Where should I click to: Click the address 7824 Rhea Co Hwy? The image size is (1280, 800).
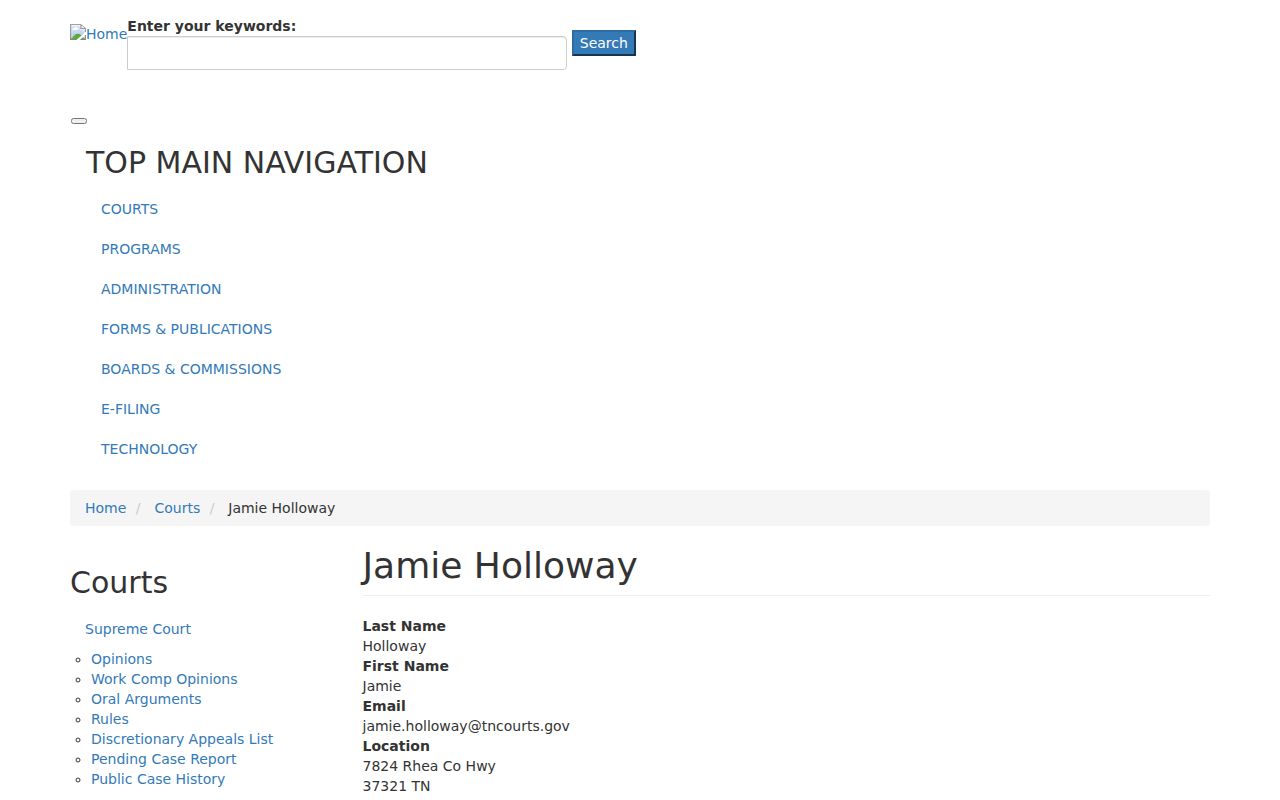point(429,766)
